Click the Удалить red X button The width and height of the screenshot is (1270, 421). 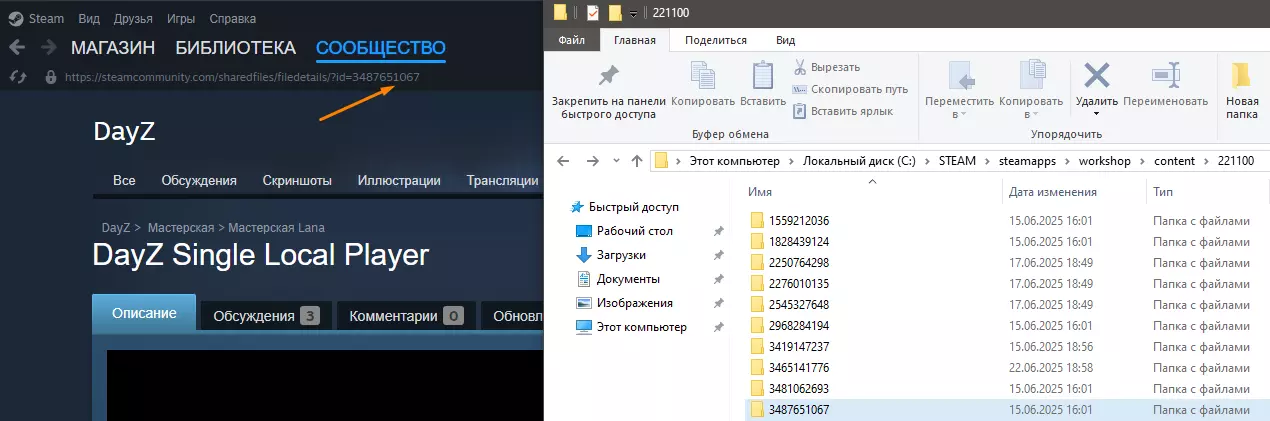click(x=1097, y=76)
